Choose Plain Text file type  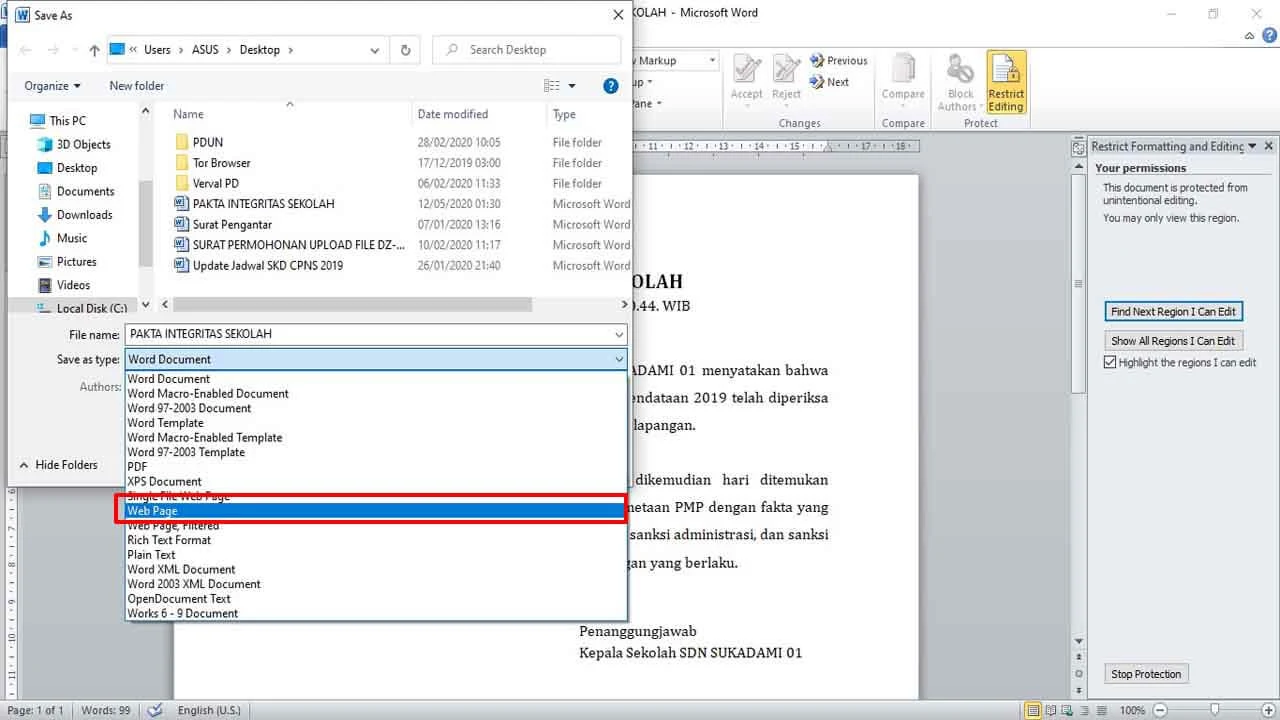pyautogui.click(x=151, y=555)
